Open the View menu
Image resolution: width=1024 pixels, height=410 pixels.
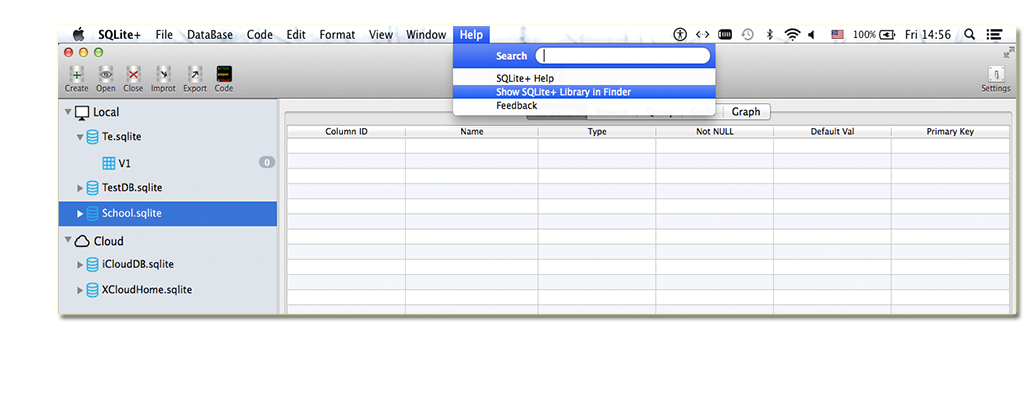point(381,35)
